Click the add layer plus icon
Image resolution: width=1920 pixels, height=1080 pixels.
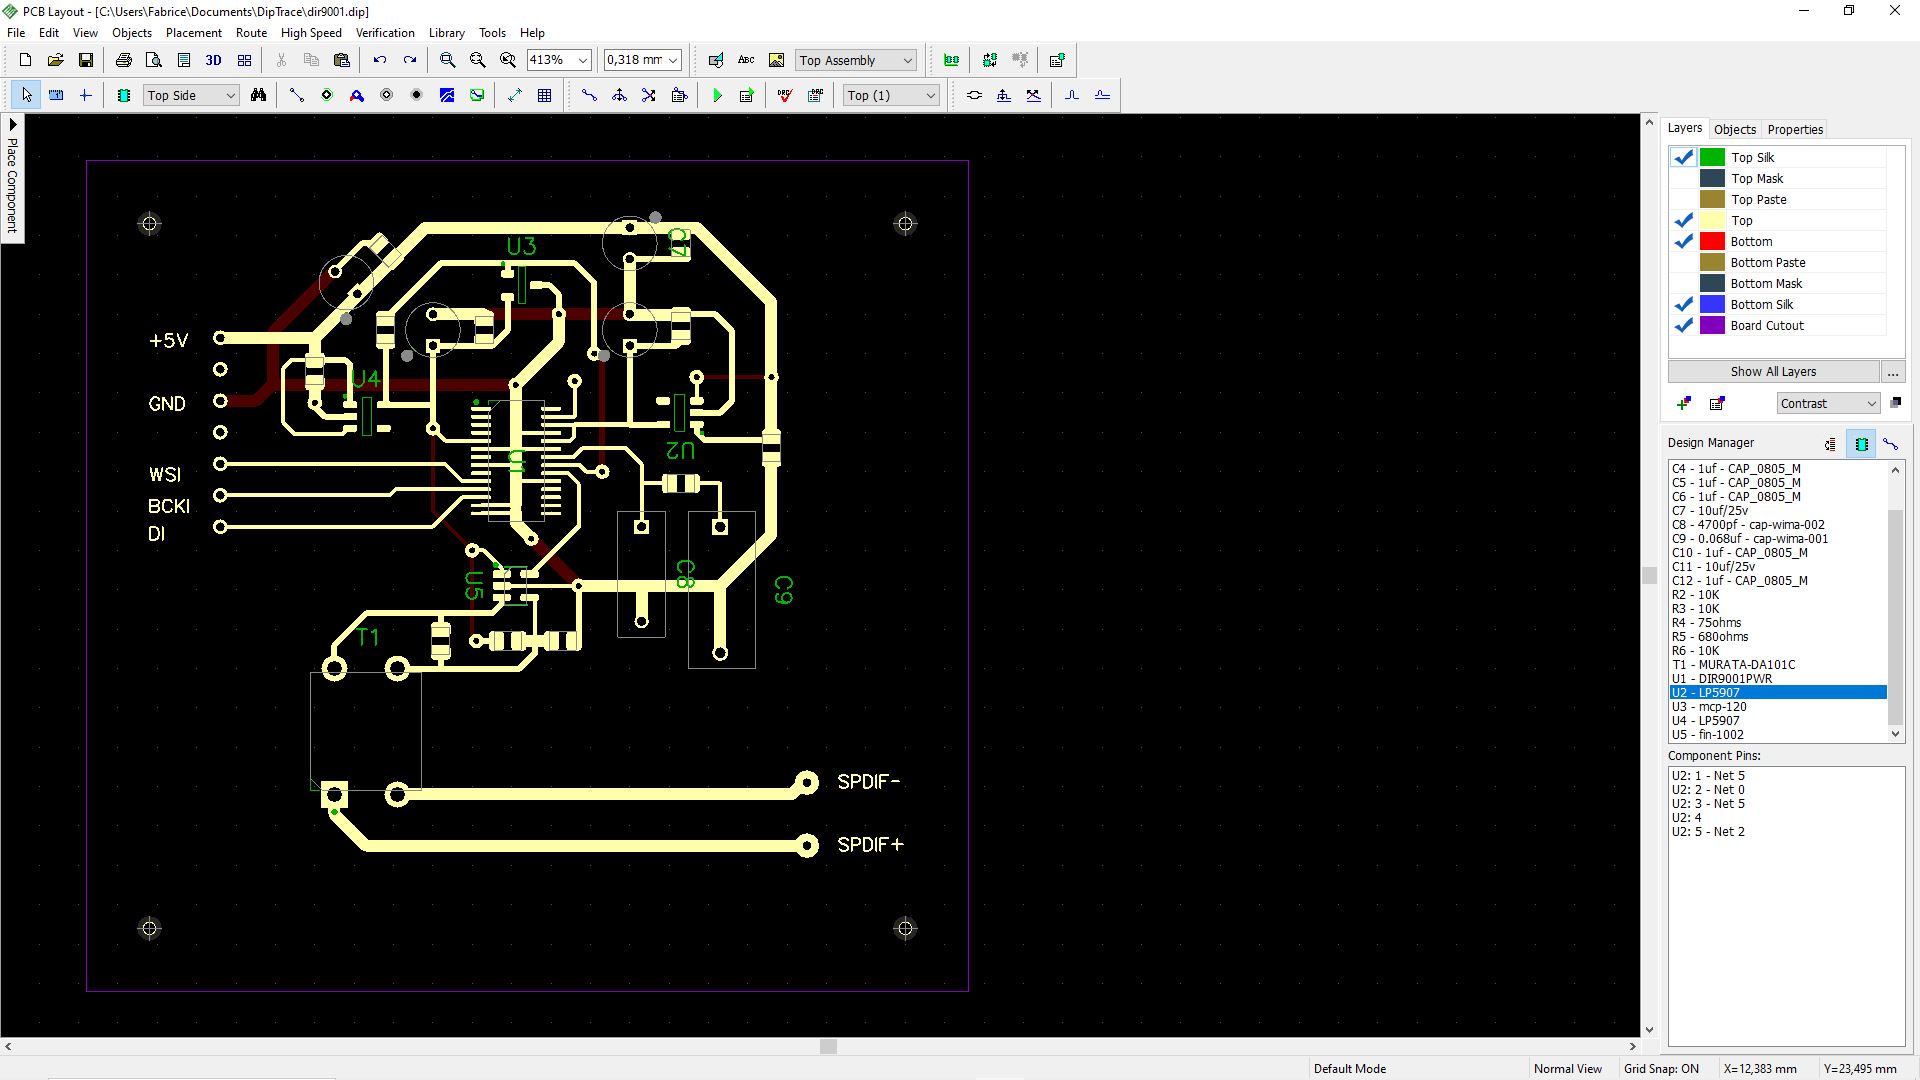coord(1684,403)
